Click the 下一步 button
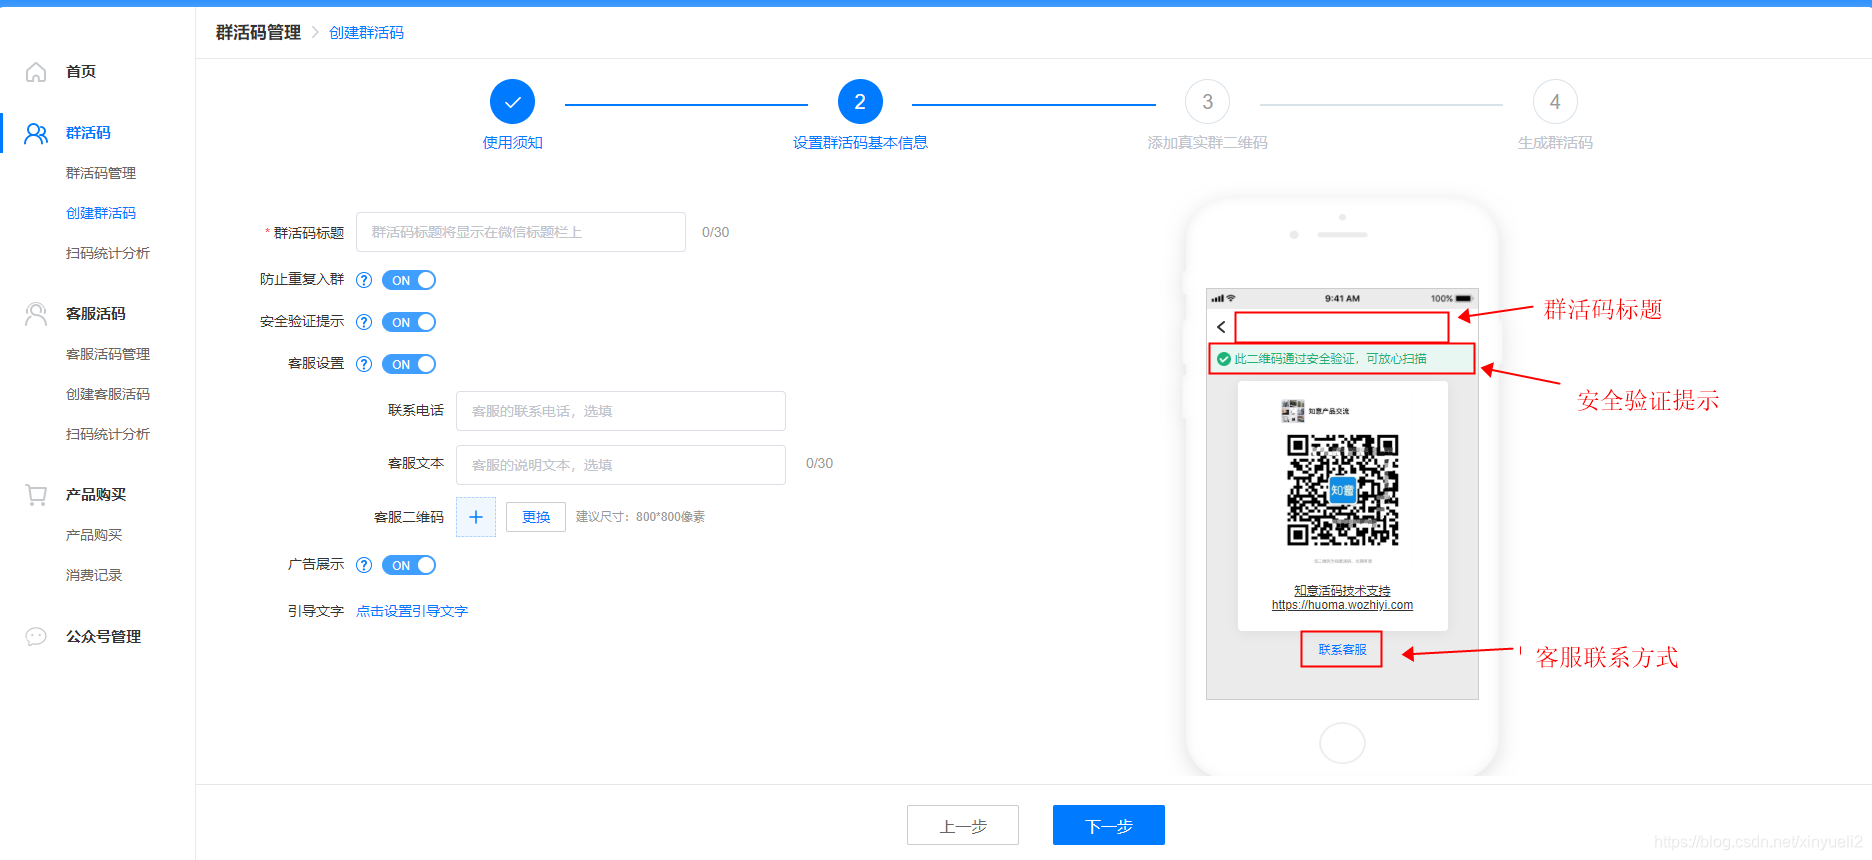Image resolution: width=1872 pixels, height=860 pixels. (1109, 825)
